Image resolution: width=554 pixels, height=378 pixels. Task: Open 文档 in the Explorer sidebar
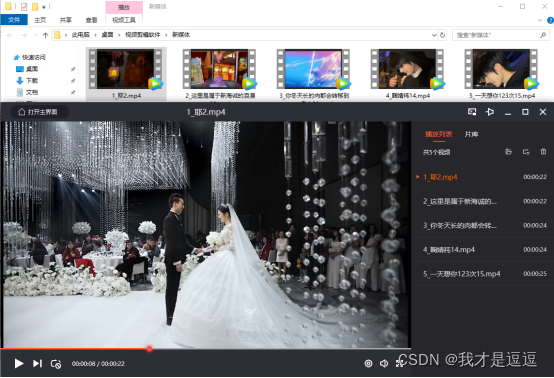(32, 92)
